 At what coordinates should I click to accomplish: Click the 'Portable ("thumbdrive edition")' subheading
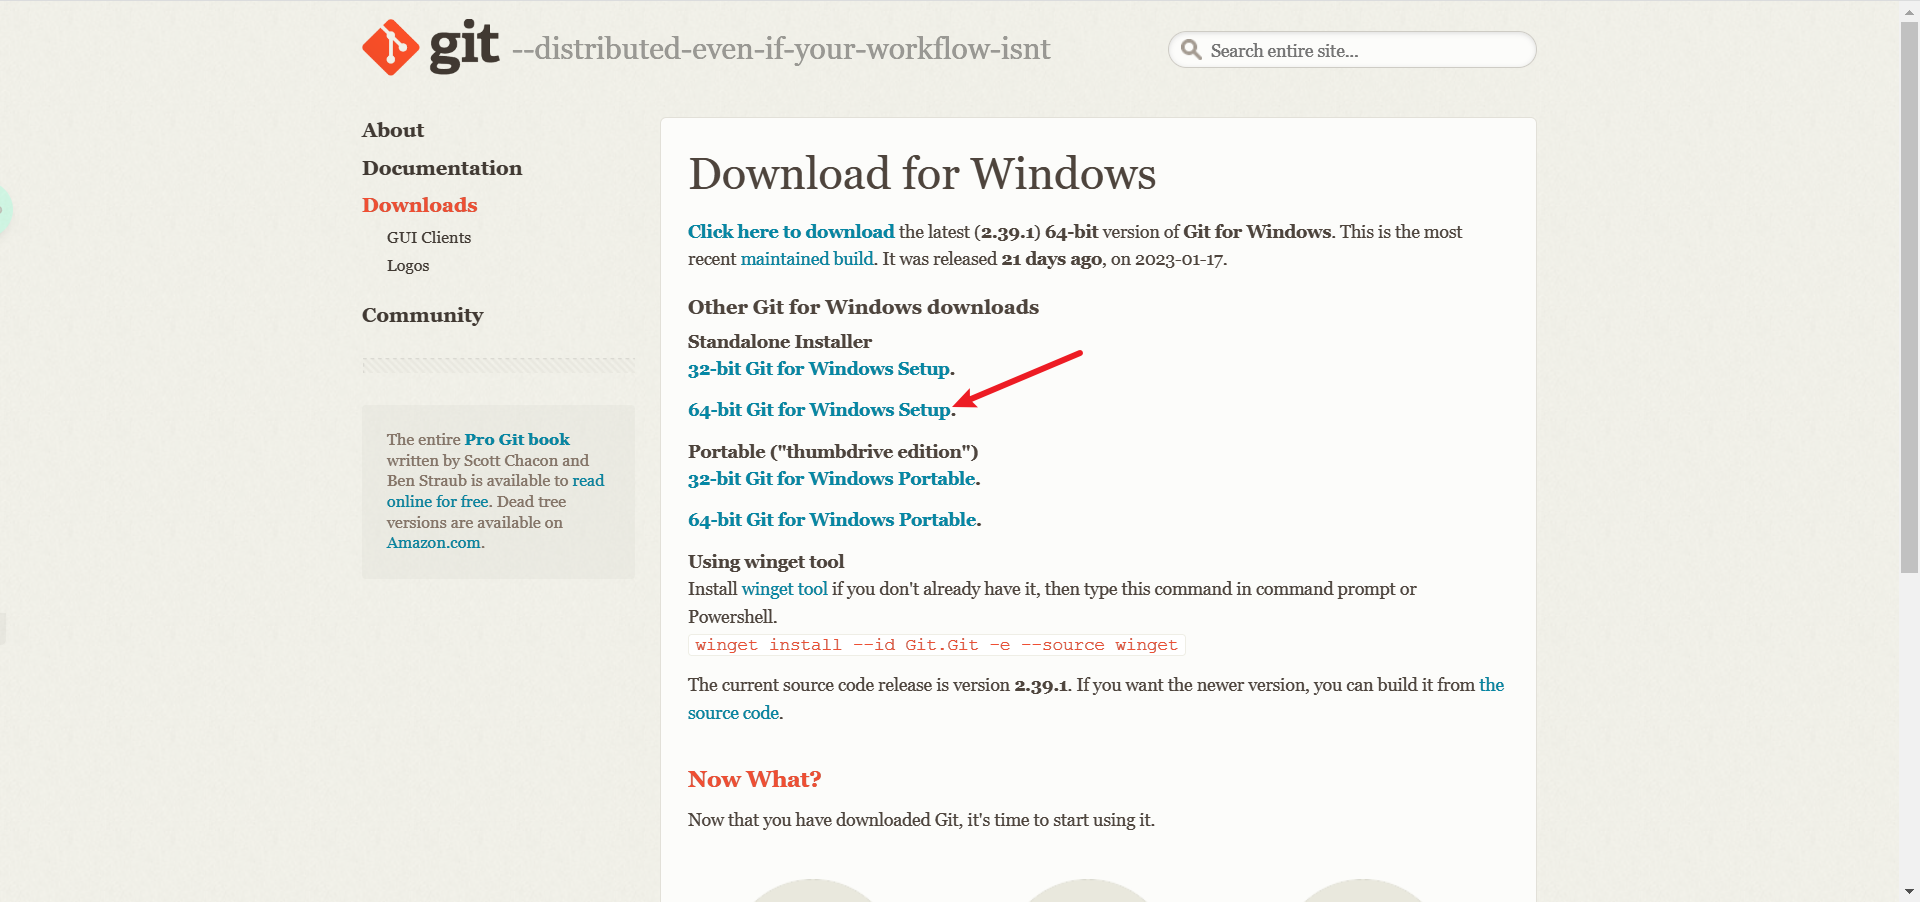833,452
